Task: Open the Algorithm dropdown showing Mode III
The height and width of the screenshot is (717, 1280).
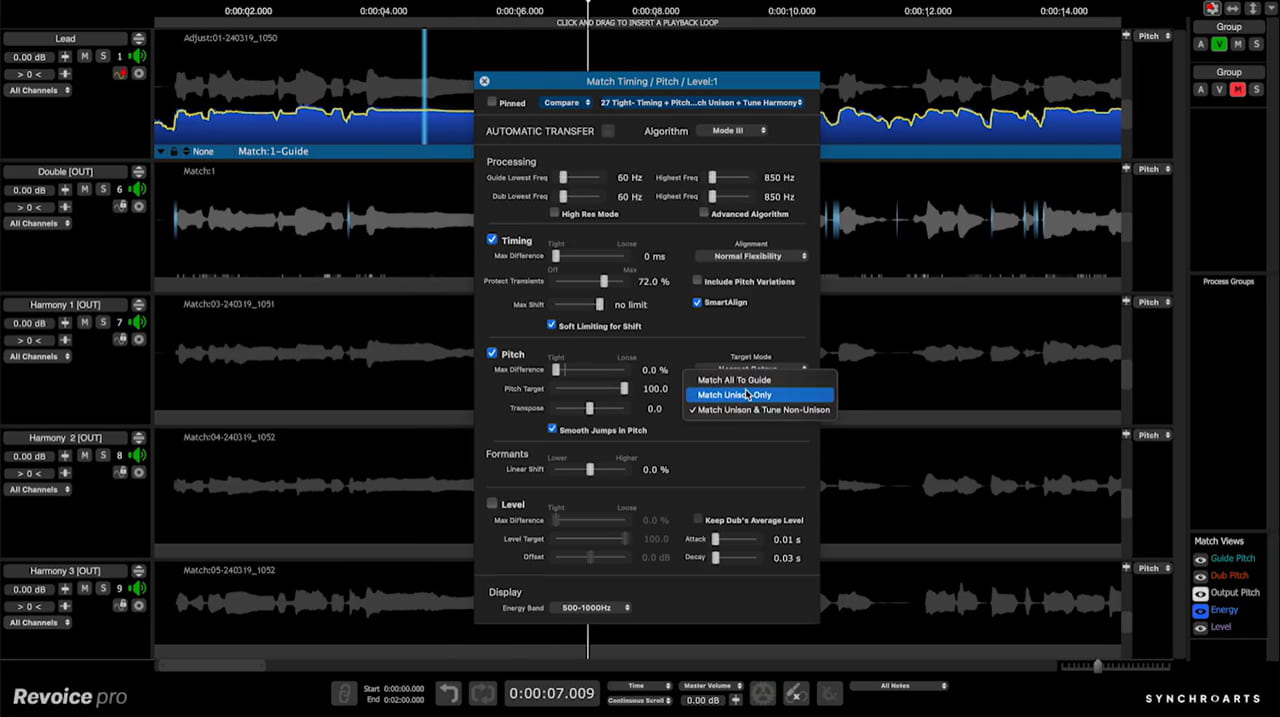Action: coord(733,130)
